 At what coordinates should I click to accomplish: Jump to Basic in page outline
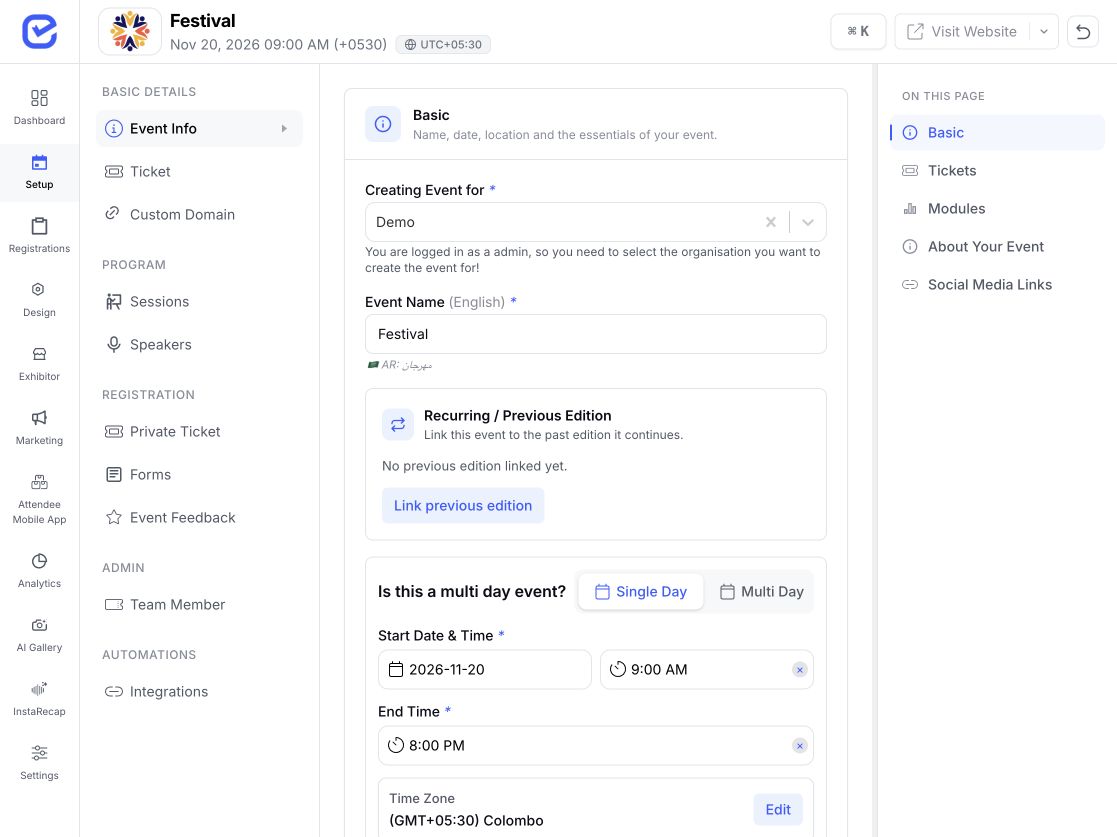(x=997, y=132)
